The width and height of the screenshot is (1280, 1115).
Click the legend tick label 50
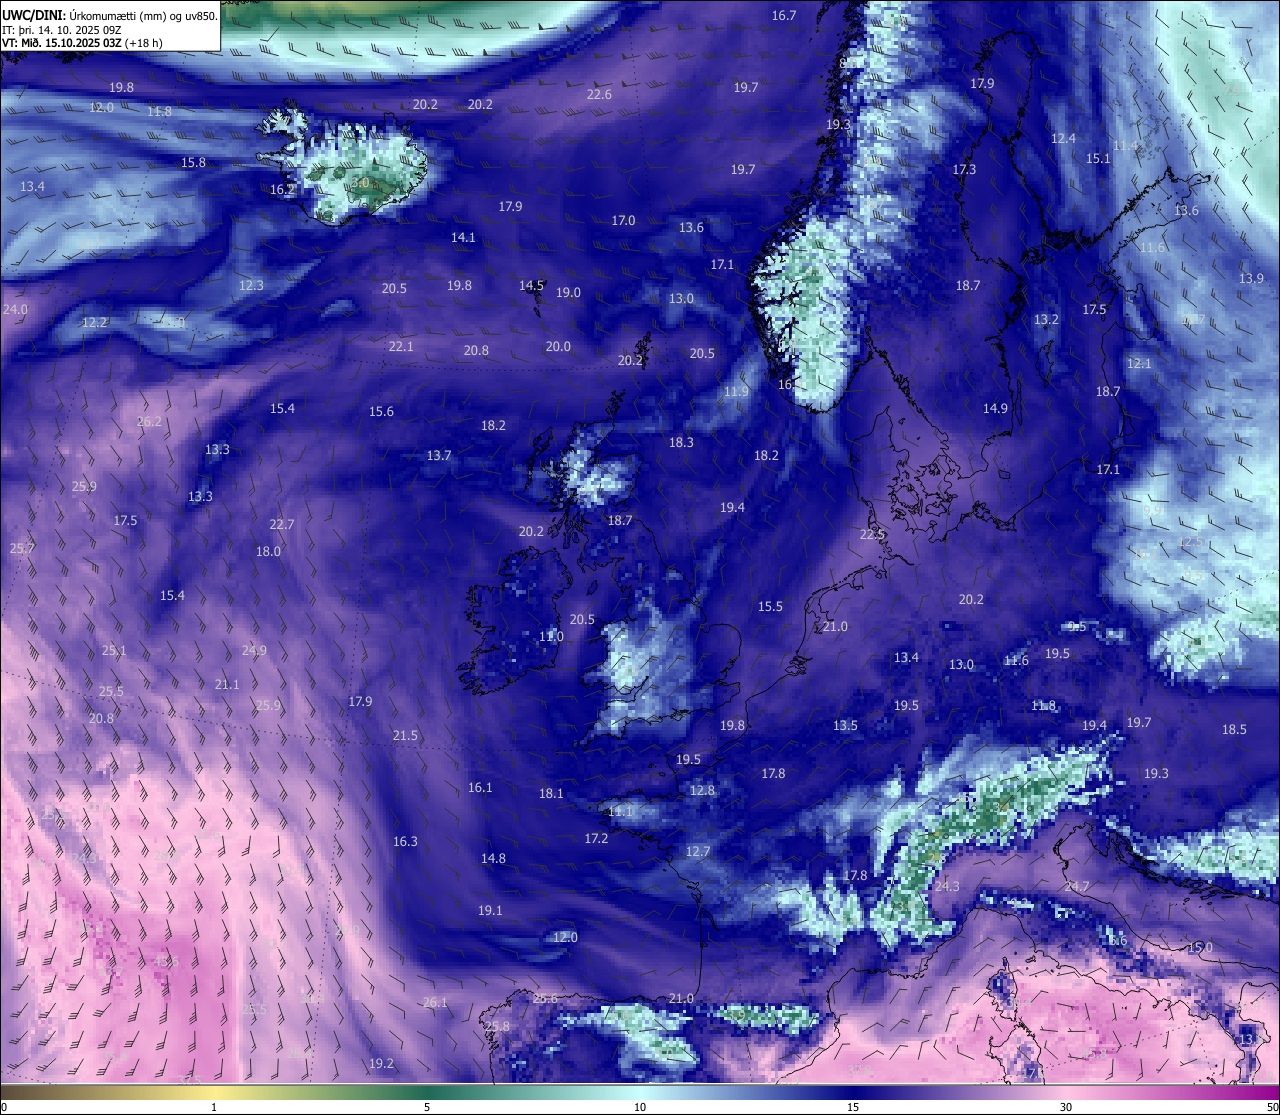(x=1272, y=1107)
